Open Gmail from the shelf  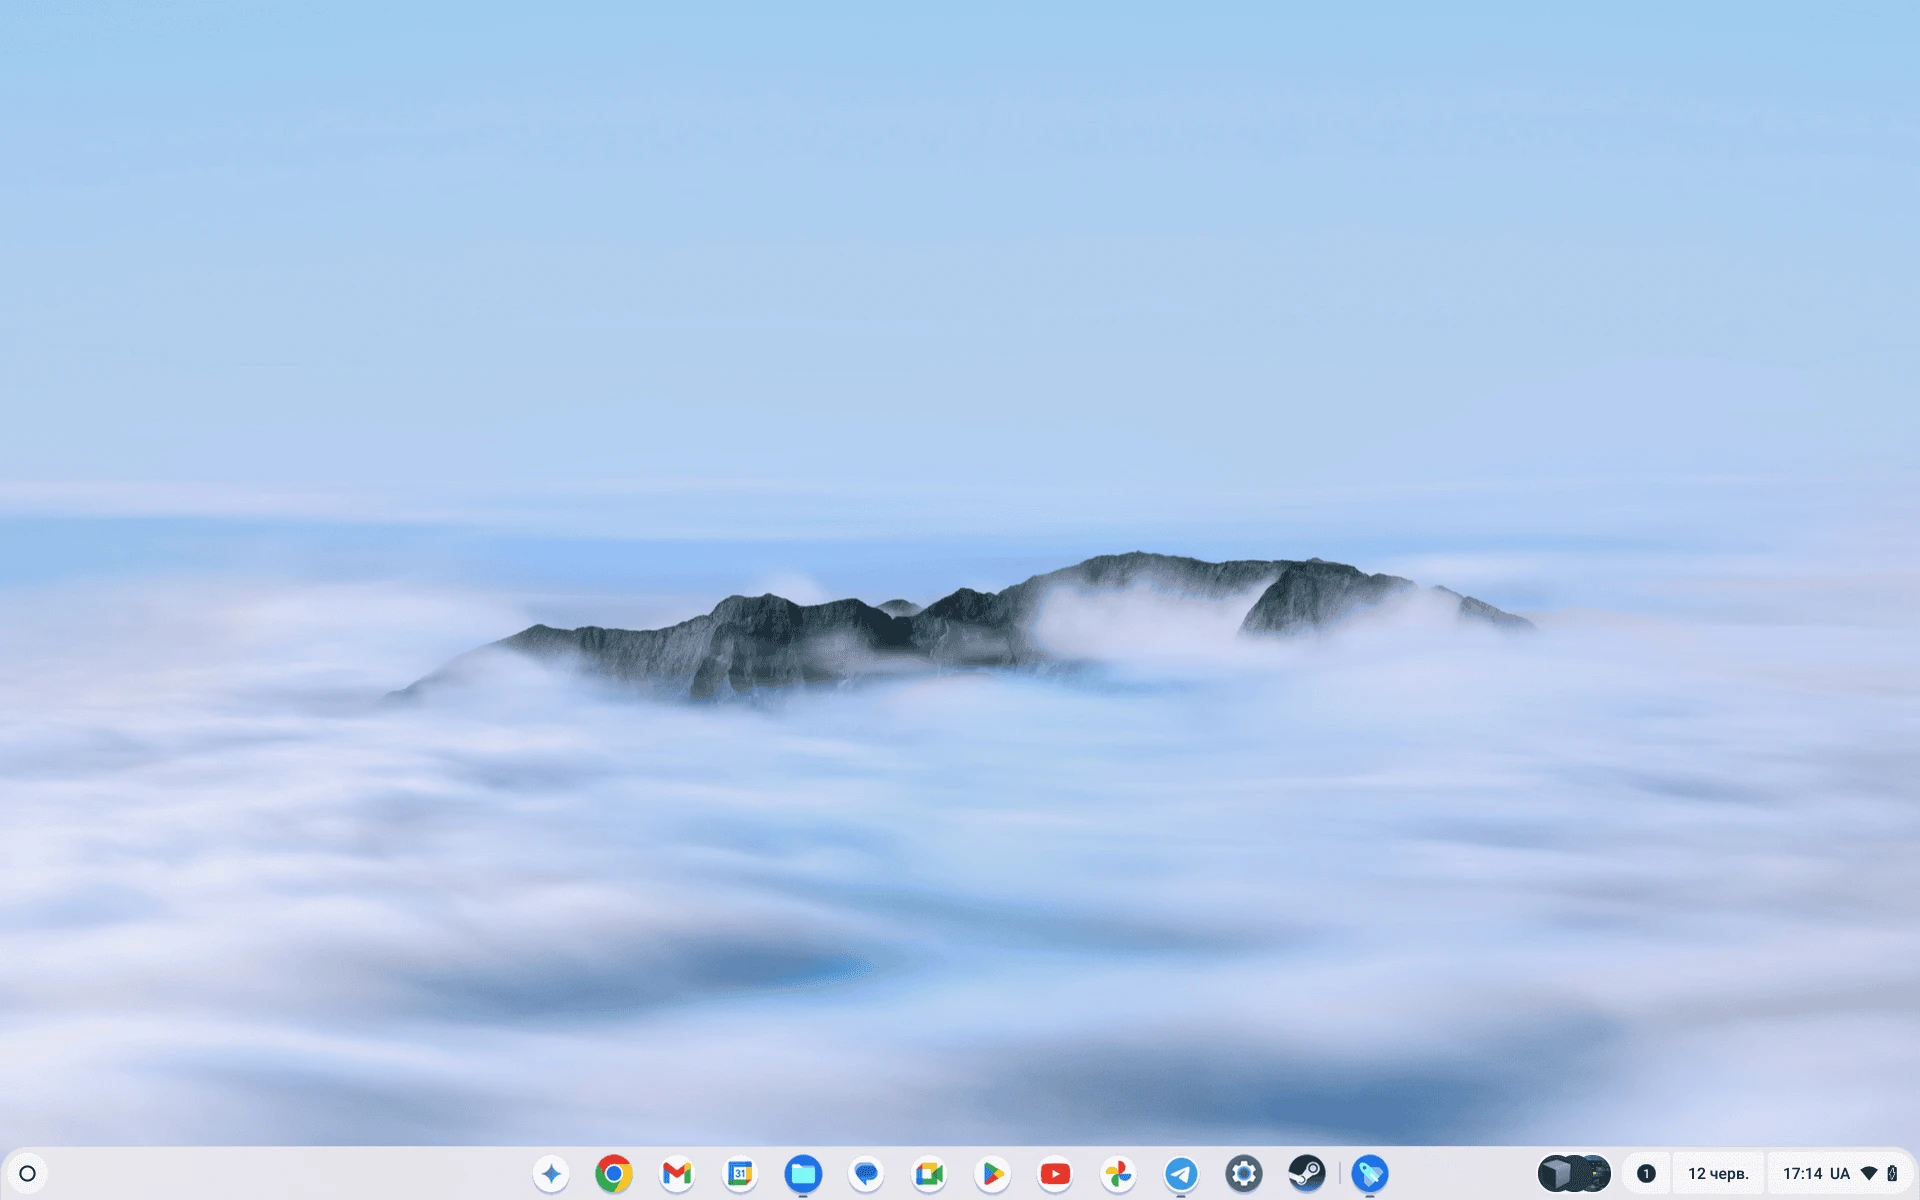point(677,1173)
